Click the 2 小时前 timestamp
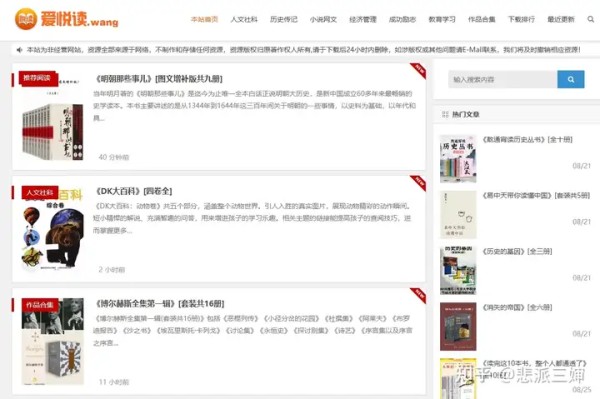Viewport: 600px width, 399px height. 111,269
